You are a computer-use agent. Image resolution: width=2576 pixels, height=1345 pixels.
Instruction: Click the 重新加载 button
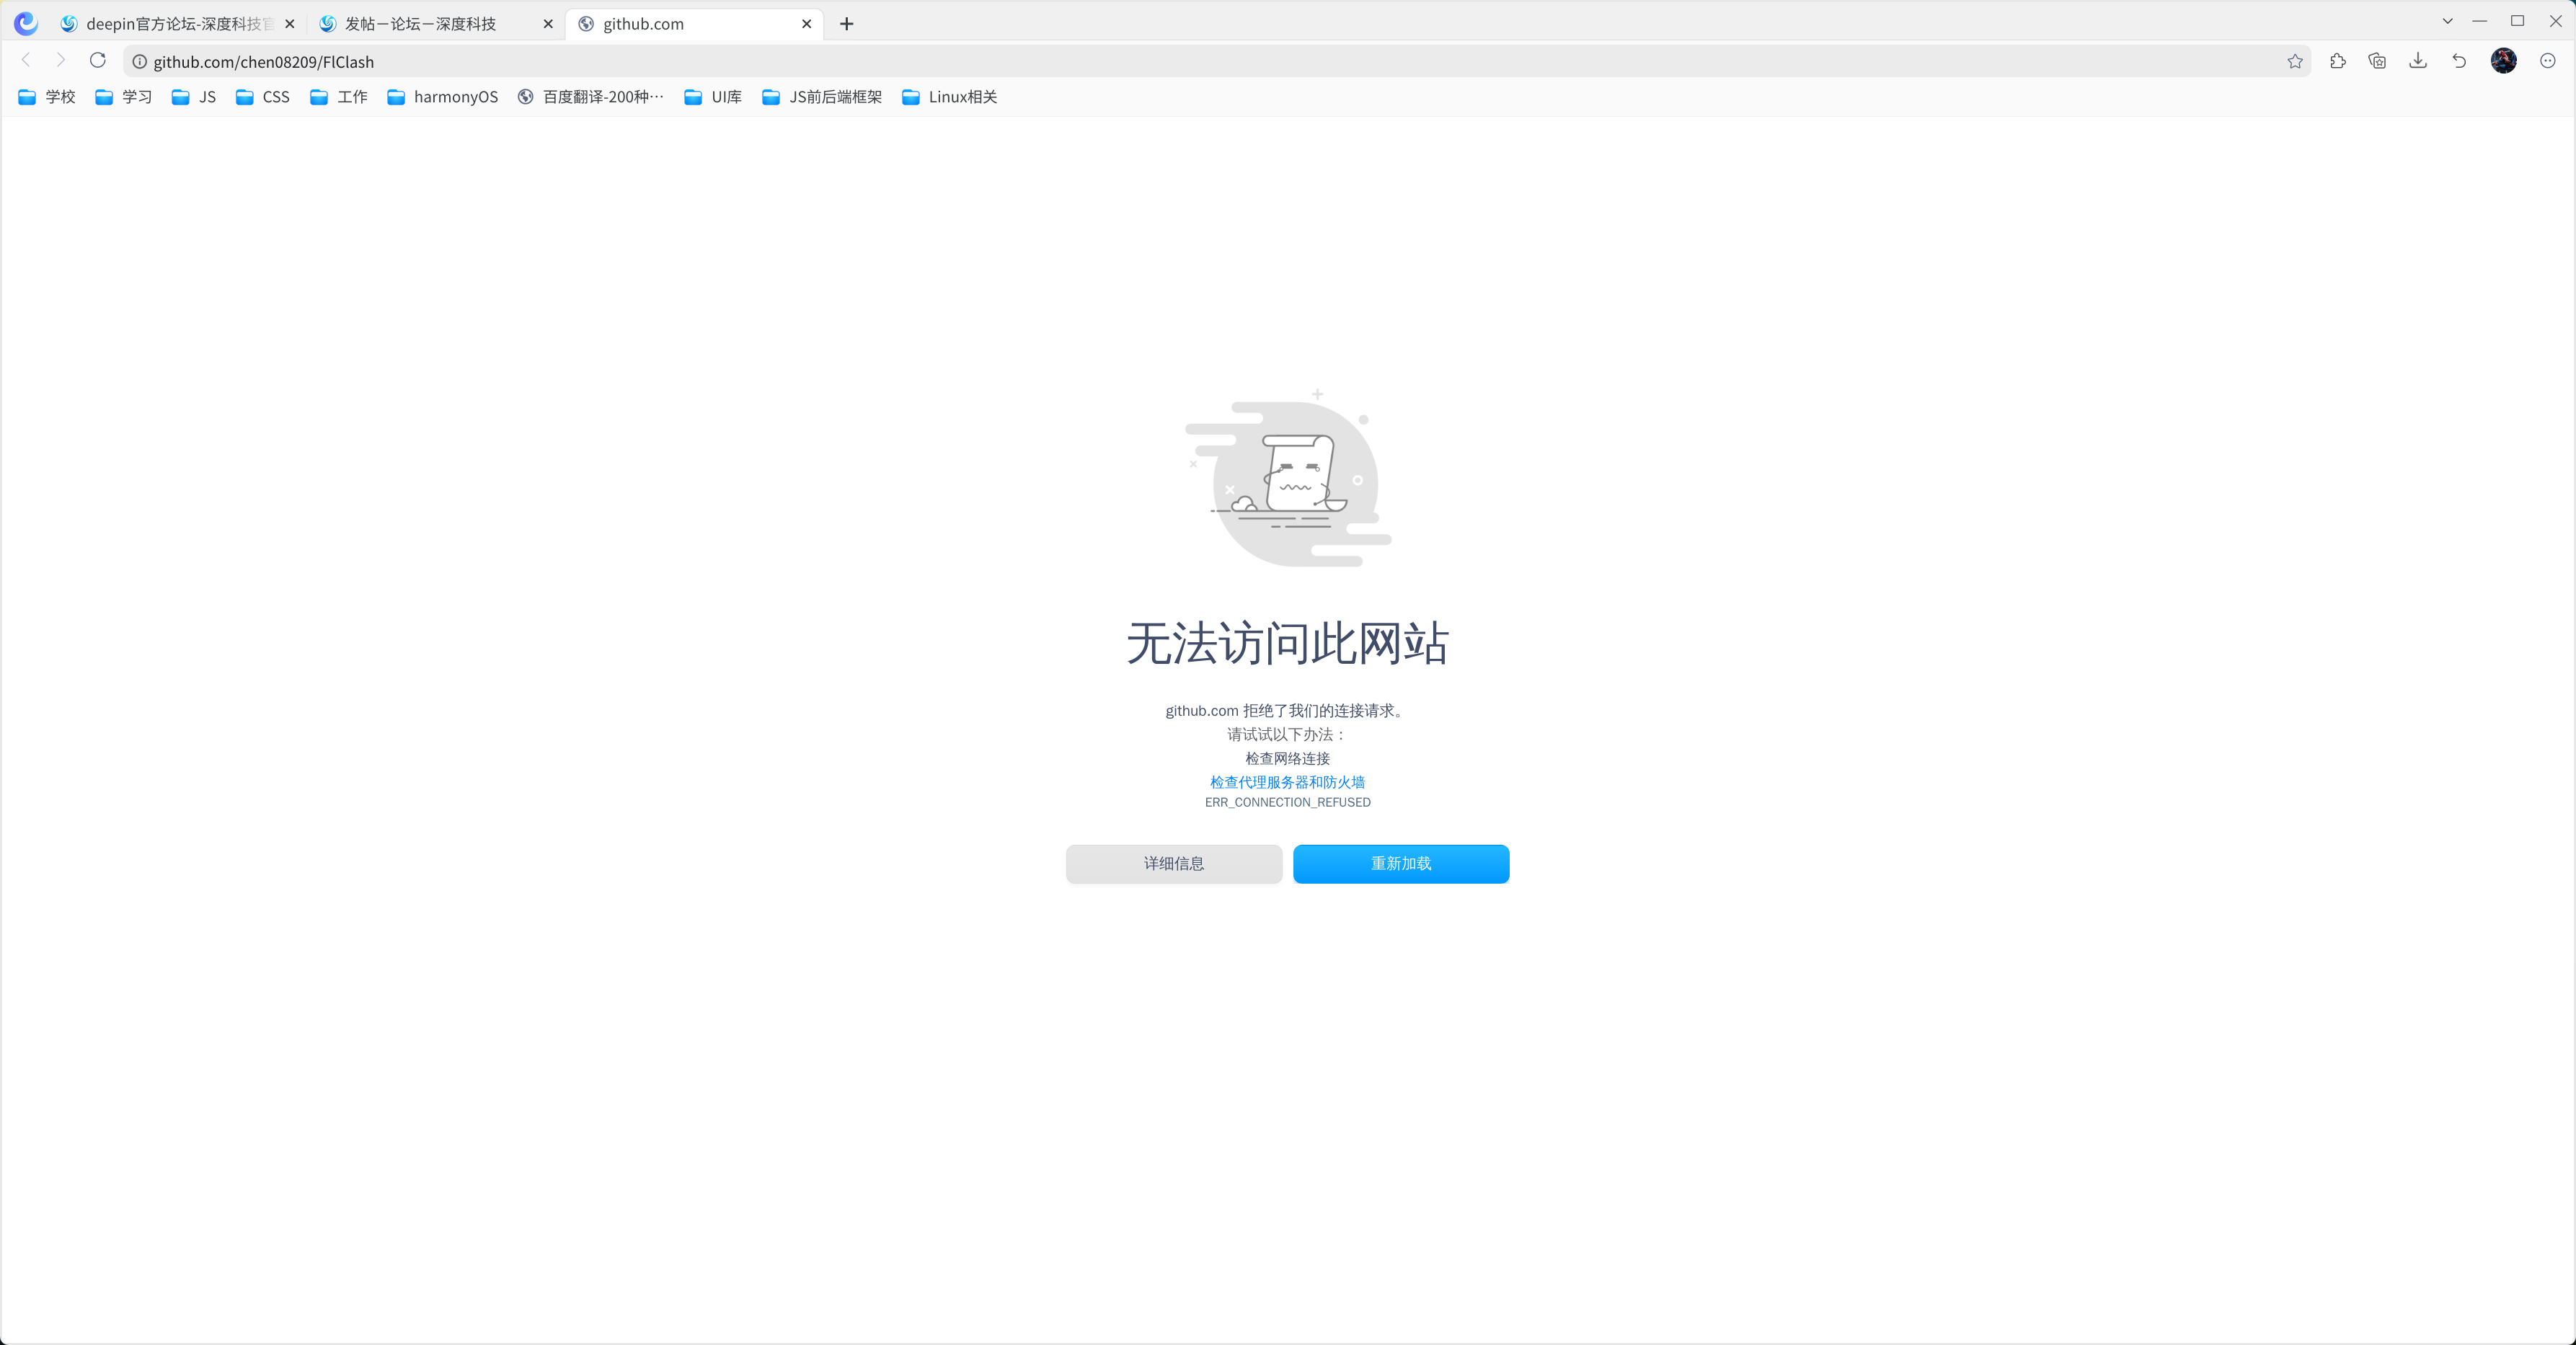(x=1401, y=864)
